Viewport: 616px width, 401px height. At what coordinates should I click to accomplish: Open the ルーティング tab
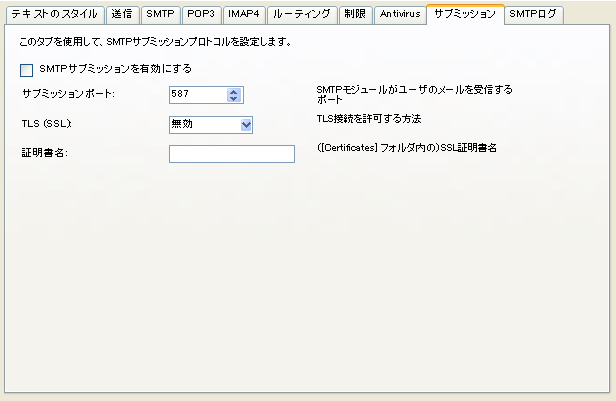(x=301, y=15)
